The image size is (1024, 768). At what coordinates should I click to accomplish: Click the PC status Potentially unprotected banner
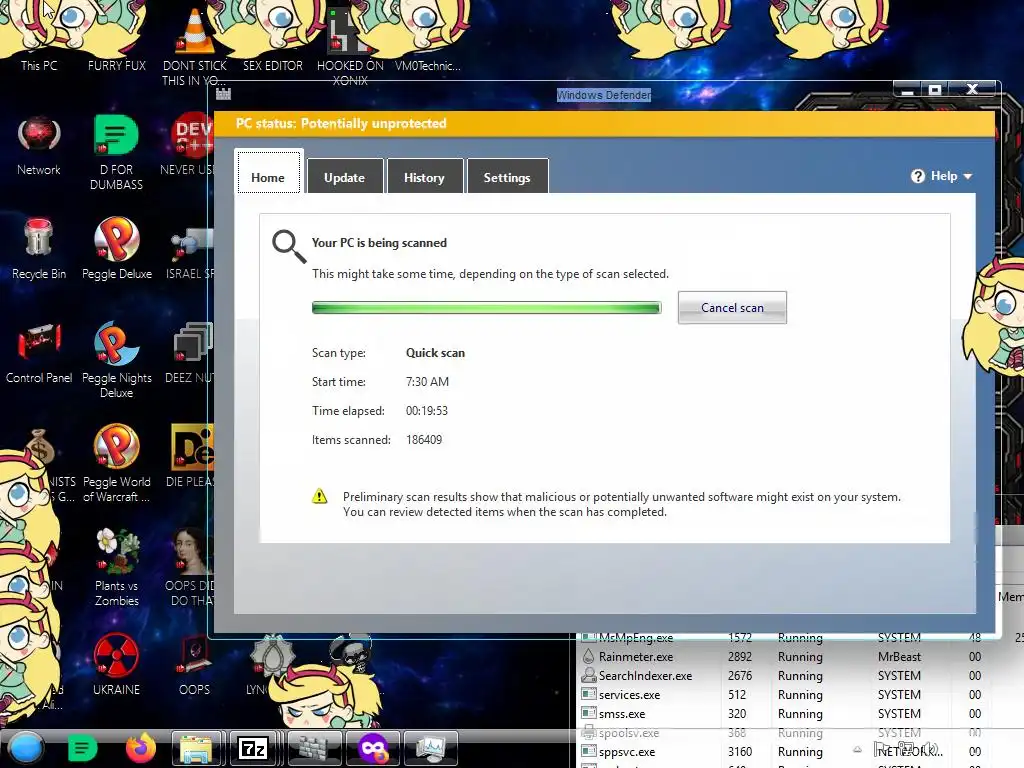click(605, 123)
